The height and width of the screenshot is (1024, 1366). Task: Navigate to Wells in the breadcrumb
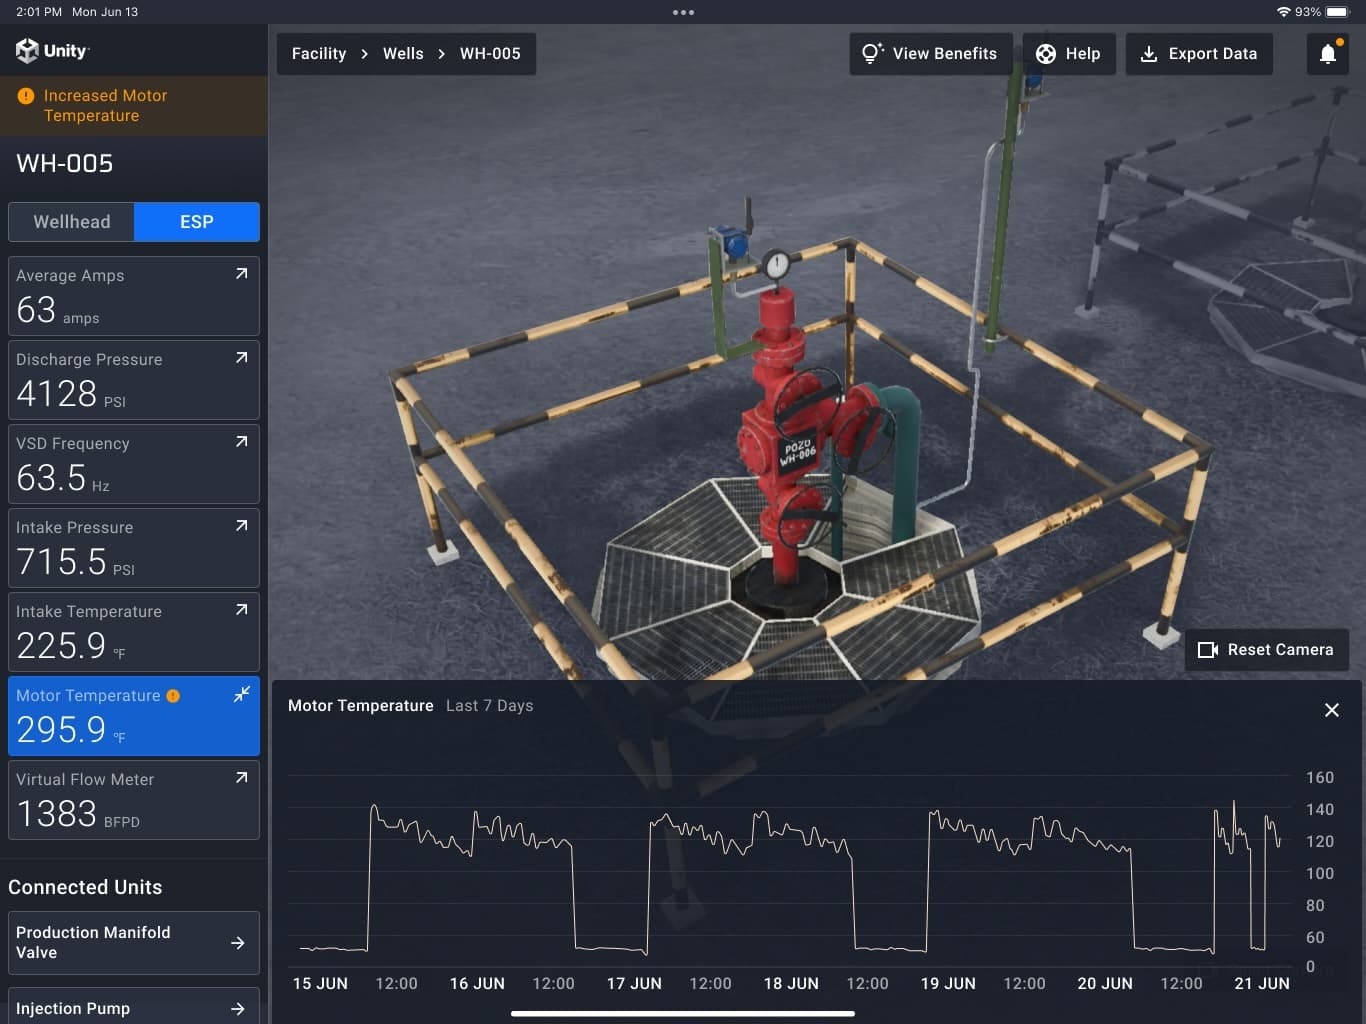point(403,54)
